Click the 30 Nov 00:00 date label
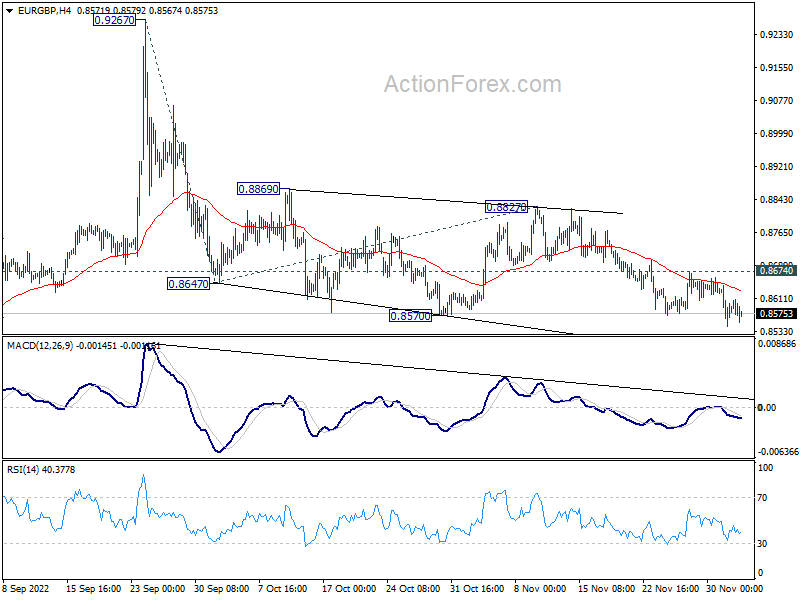This screenshot has height=600, width=800. (735, 589)
